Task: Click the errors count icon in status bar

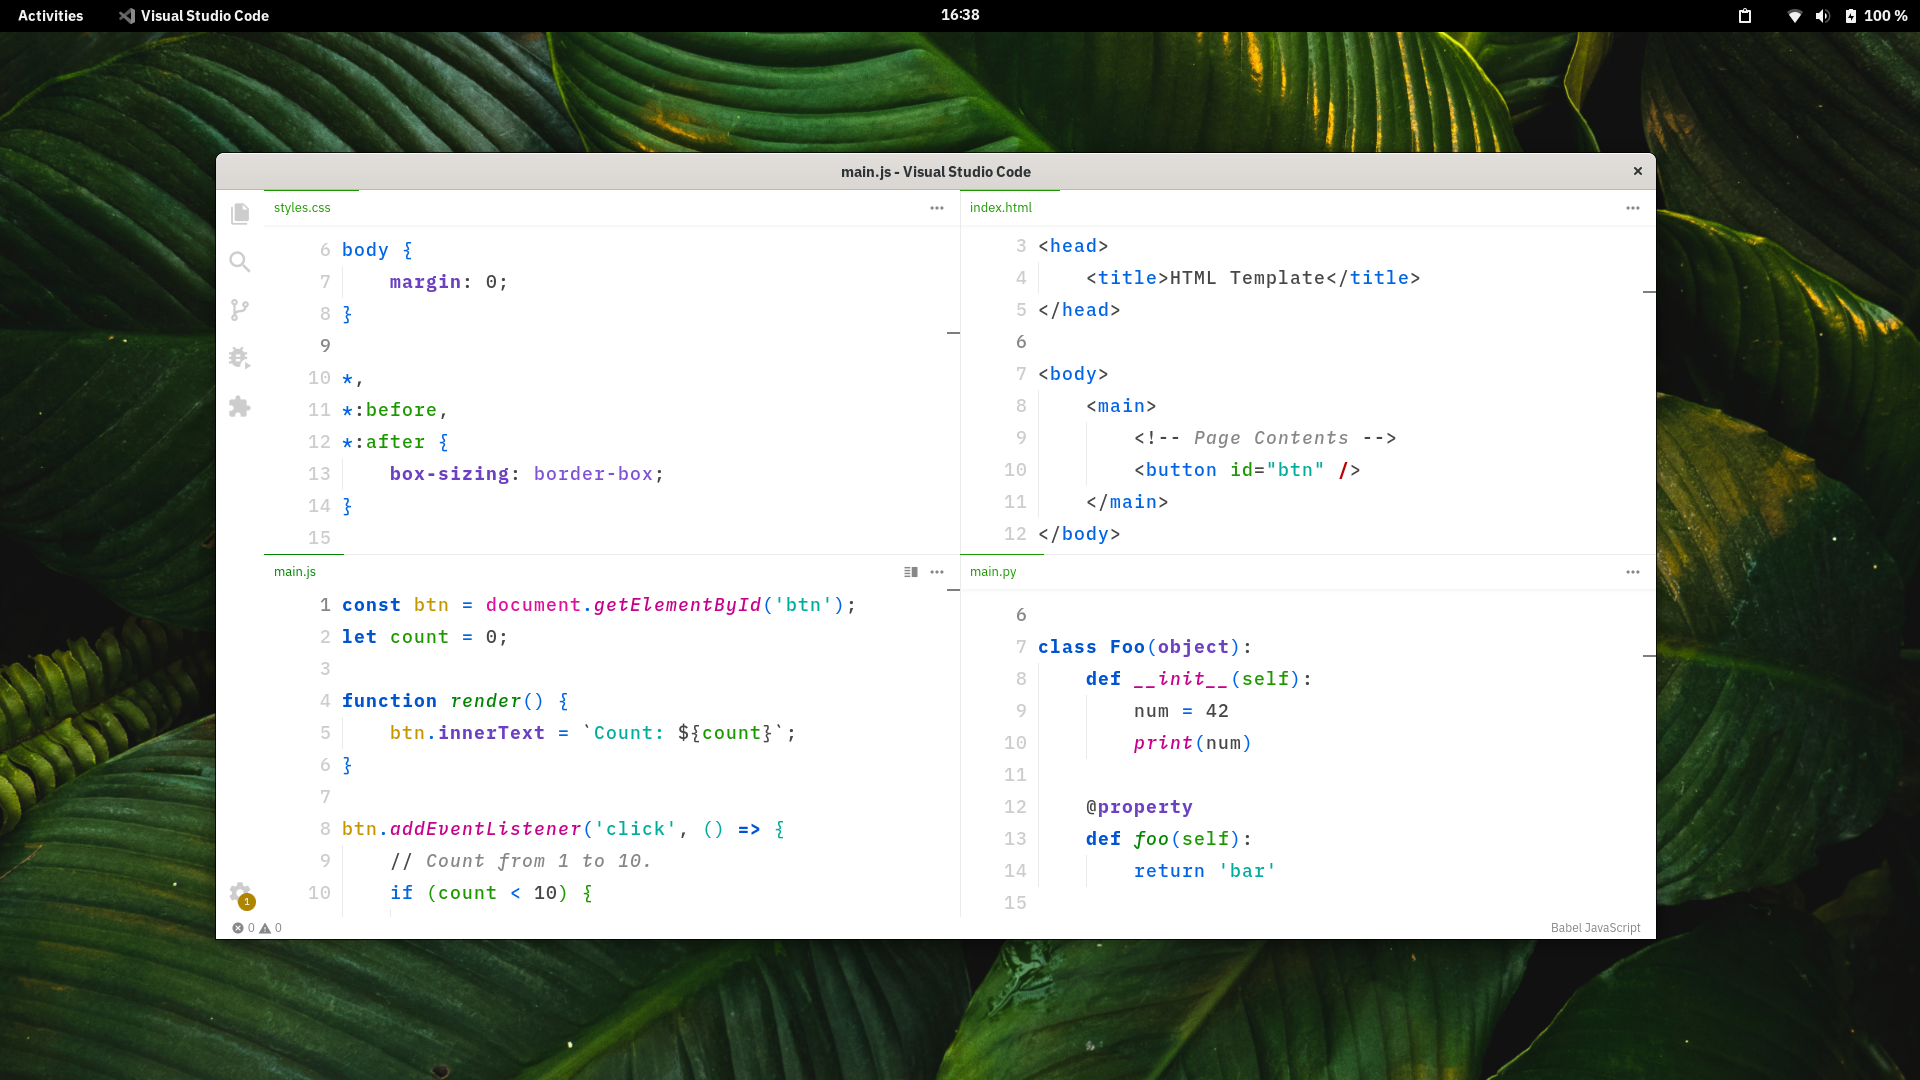Action: (x=239, y=928)
